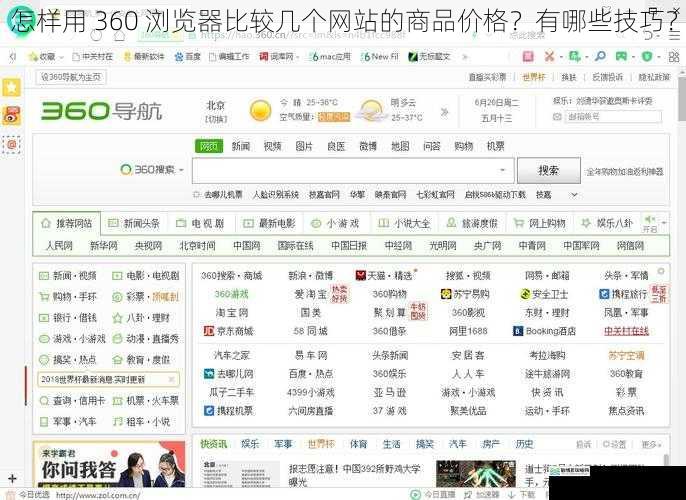Screen dimensions: 686x500
Task: Show more bookmarks with the overflow arrows
Action: click(x=465, y=57)
